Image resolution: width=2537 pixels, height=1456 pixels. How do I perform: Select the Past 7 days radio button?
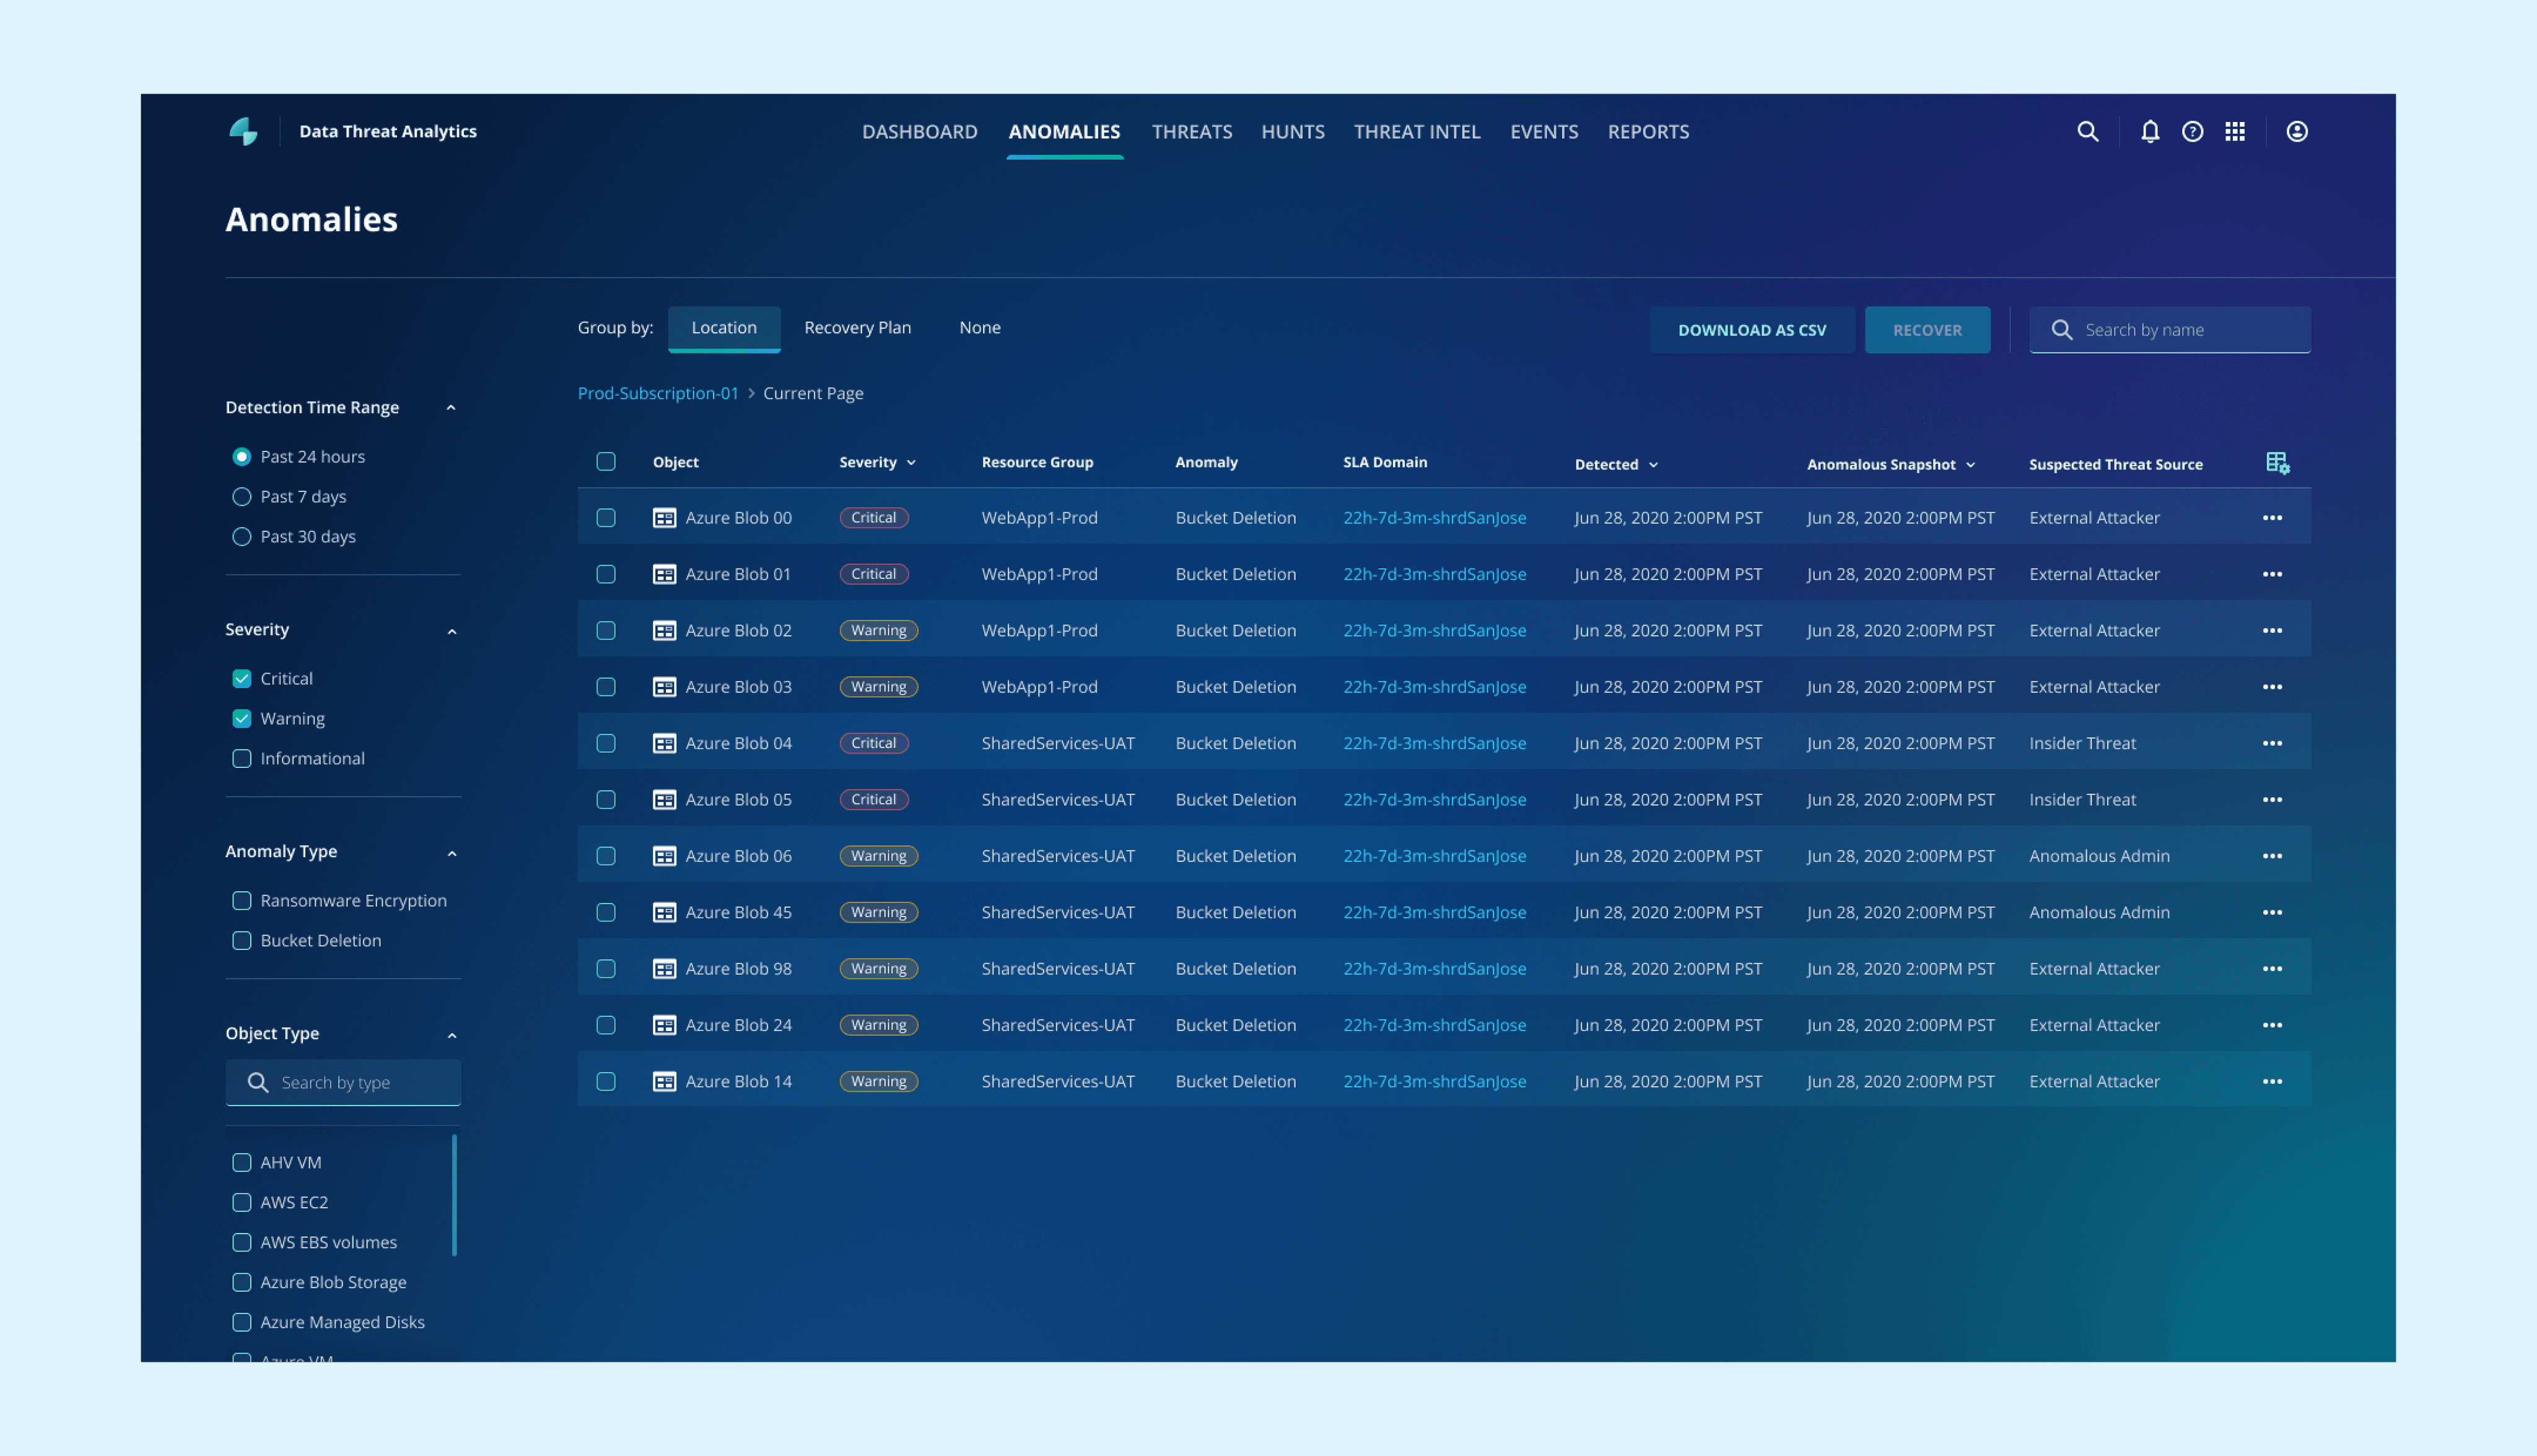point(241,497)
